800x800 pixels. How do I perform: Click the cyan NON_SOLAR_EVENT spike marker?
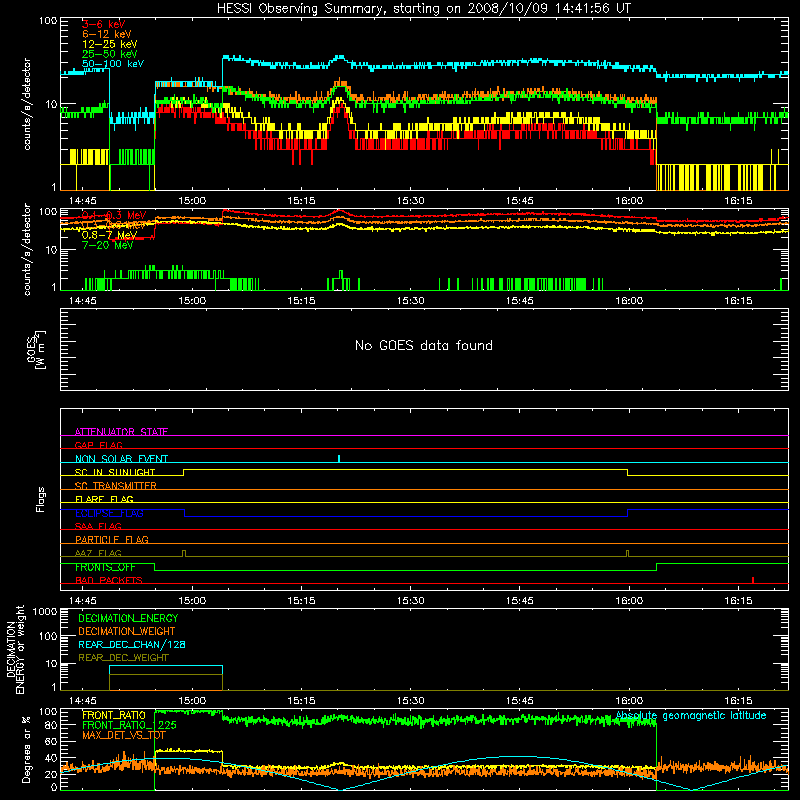click(x=339, y=459)
